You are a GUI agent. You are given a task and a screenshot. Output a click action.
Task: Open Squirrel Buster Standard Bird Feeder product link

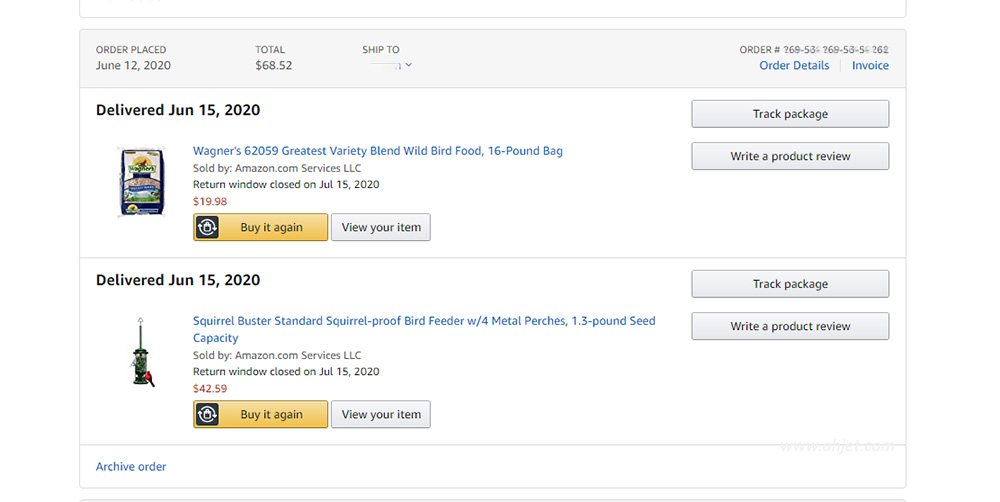pos(424,329)
